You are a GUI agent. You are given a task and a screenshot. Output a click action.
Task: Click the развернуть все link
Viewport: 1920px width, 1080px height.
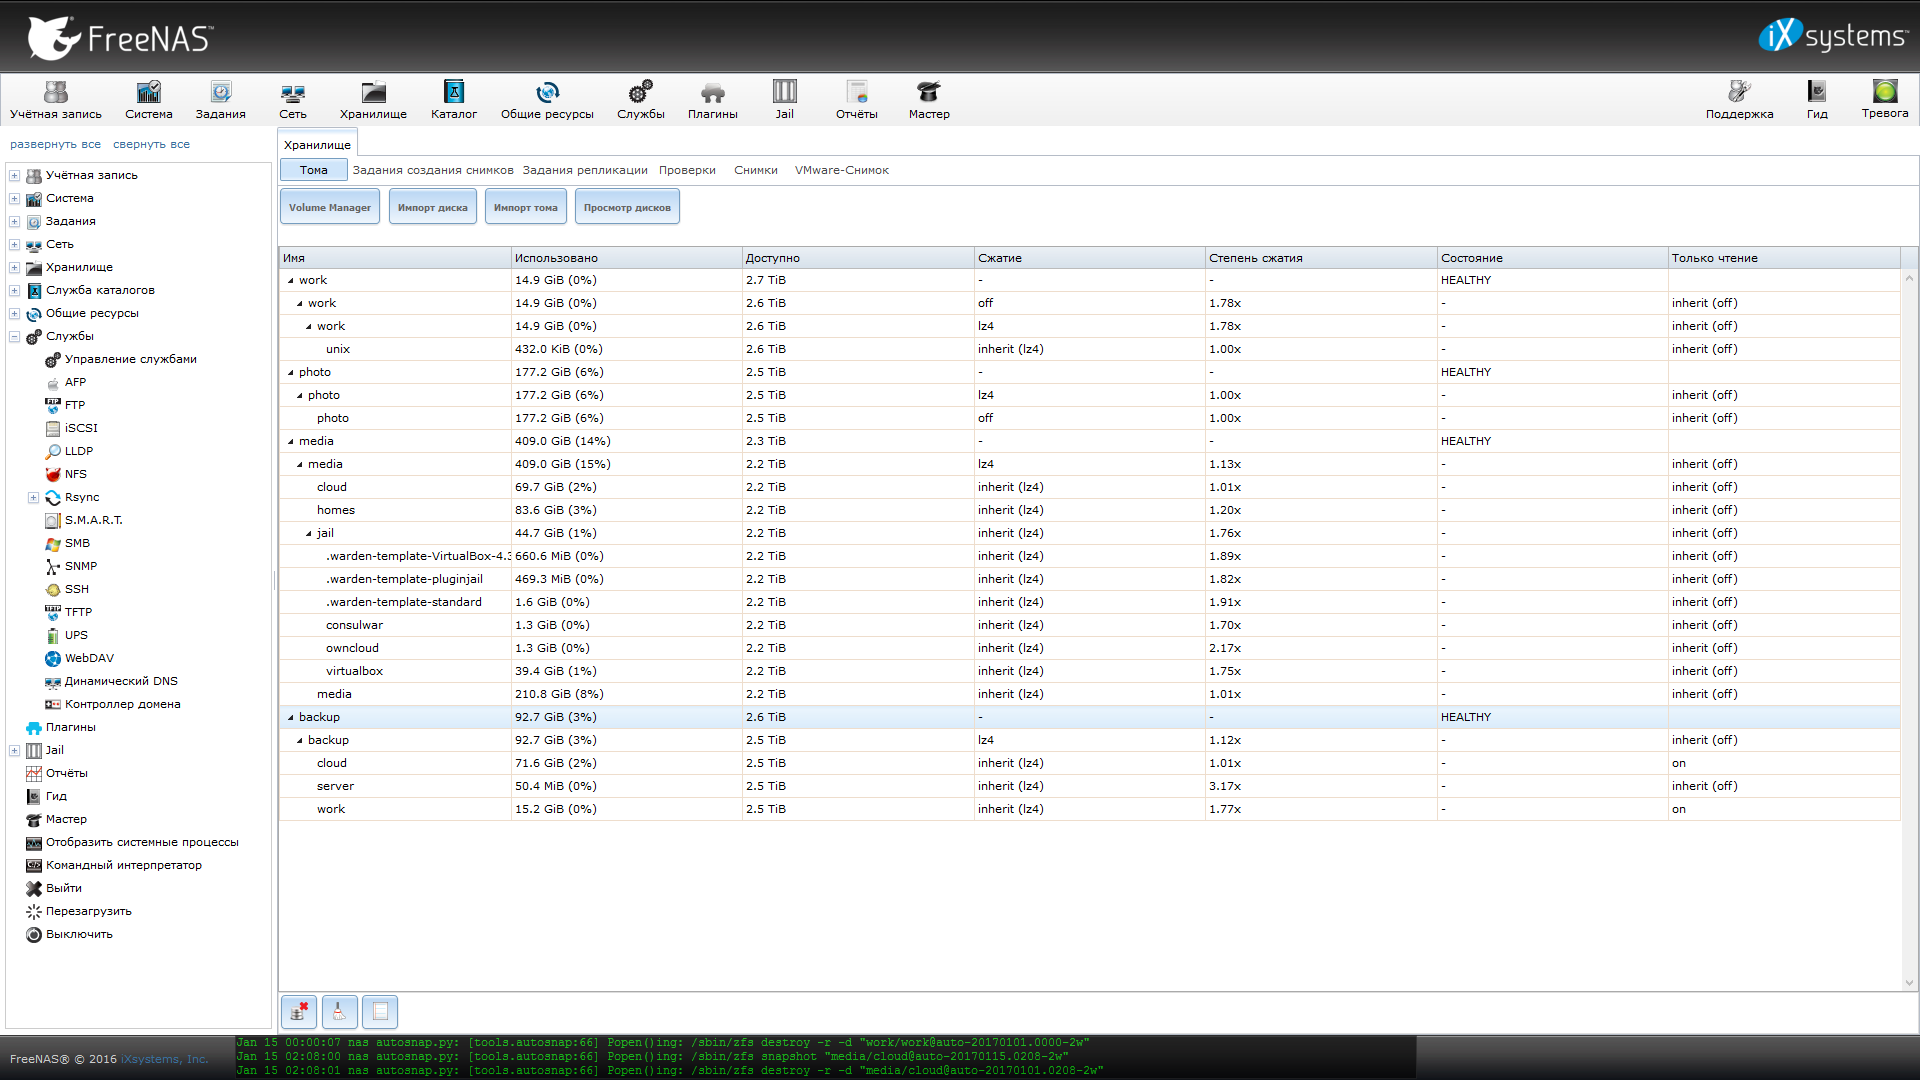pyautogui.click(x=56, y=144)
